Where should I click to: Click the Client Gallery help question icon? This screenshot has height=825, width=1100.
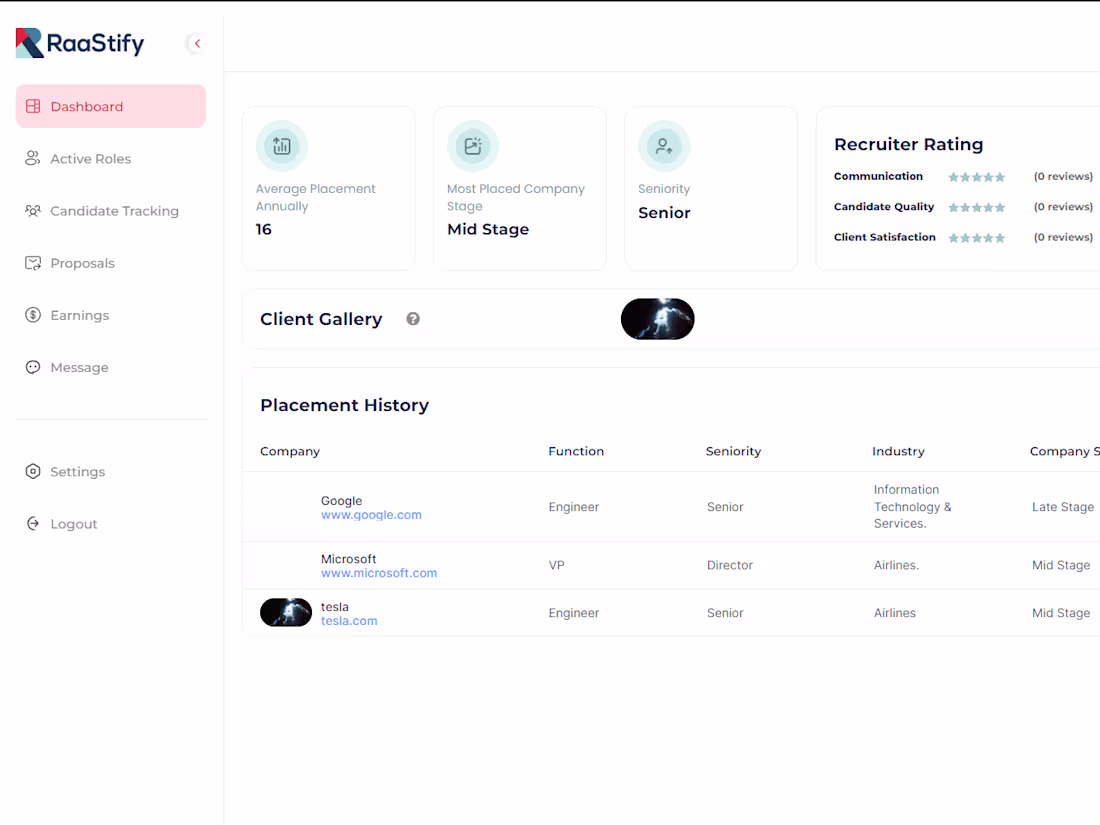(412, 318)
